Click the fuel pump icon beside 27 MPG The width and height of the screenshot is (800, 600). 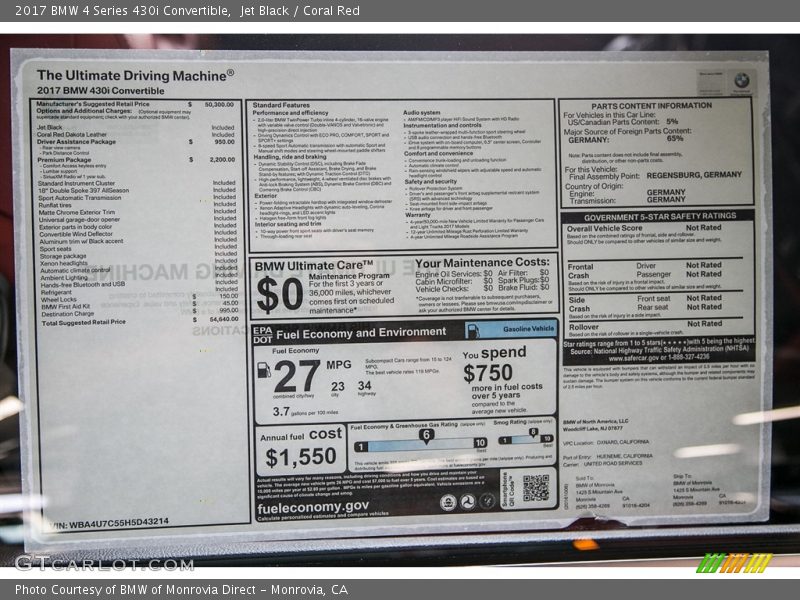pyautogui.click(x=264, y=369)
